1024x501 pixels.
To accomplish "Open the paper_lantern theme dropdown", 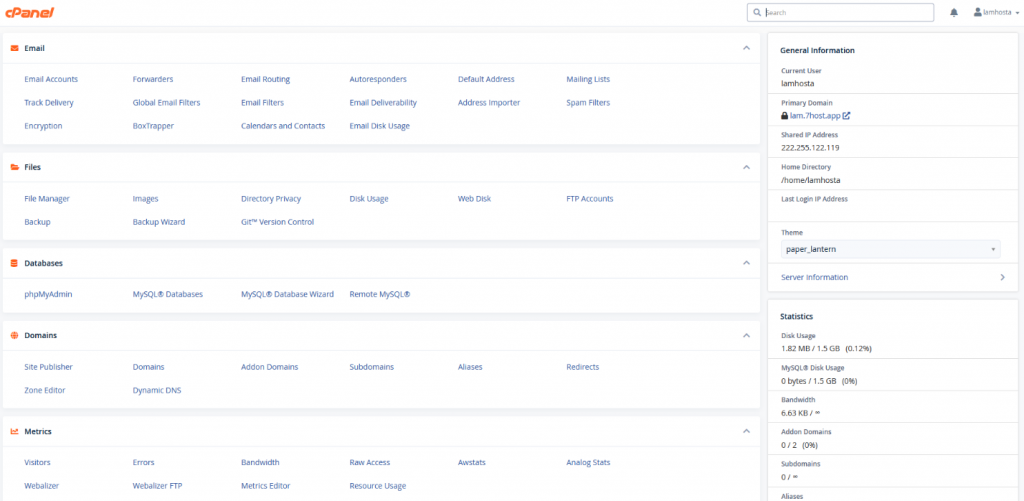I will [x=891, y=249].
